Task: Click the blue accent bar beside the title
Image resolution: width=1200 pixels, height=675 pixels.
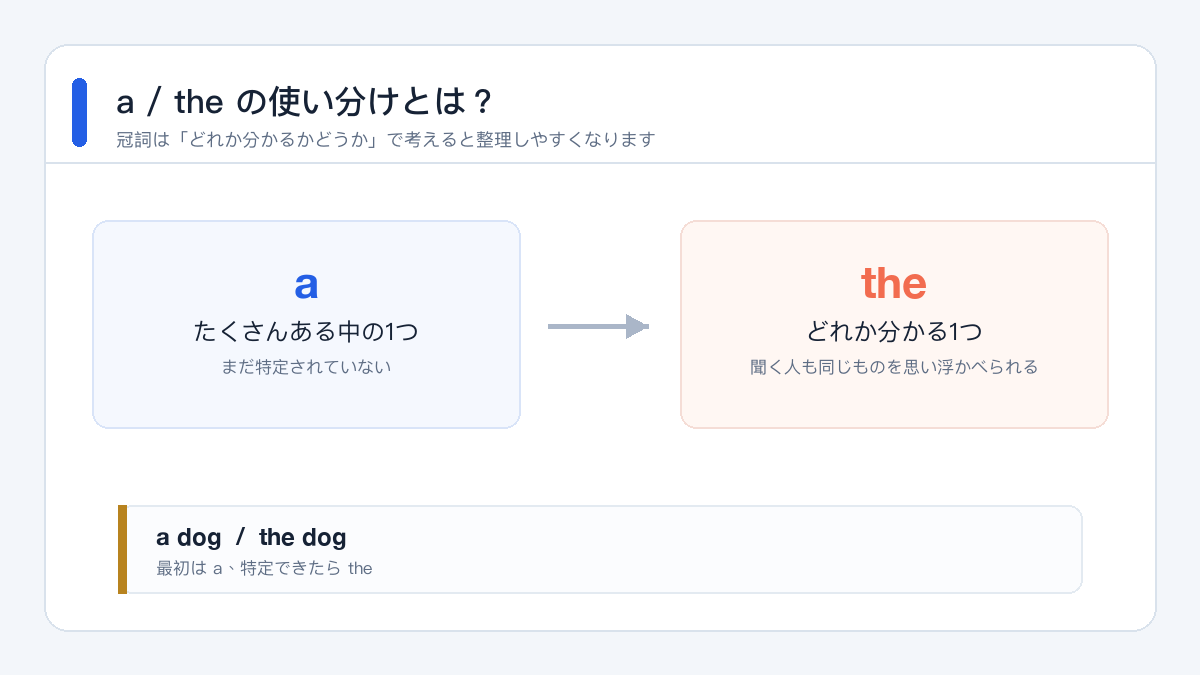Action: click(x=80, y=112)
